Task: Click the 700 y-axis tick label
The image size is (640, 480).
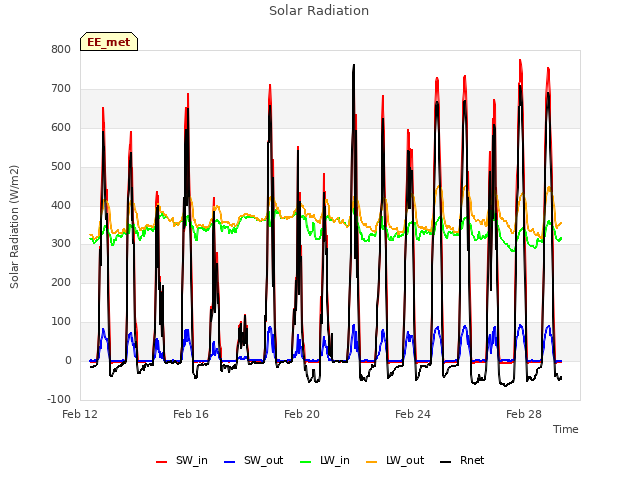Action: point(61,89)
